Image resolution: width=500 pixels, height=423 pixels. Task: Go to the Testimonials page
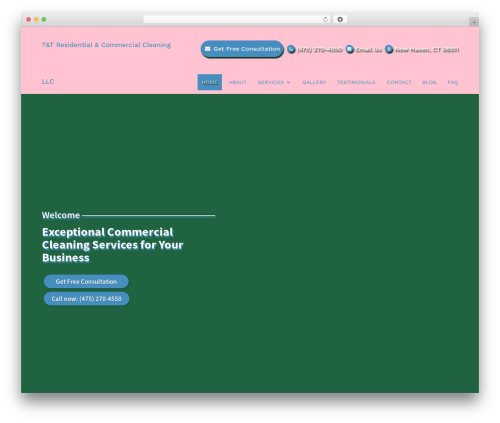click(x=356, y=82)
